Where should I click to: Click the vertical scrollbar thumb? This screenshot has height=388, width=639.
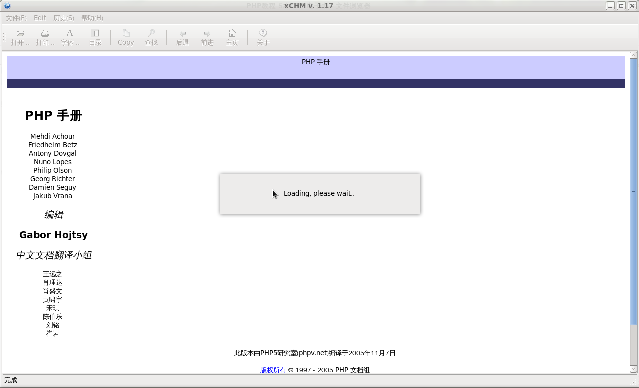633,192
